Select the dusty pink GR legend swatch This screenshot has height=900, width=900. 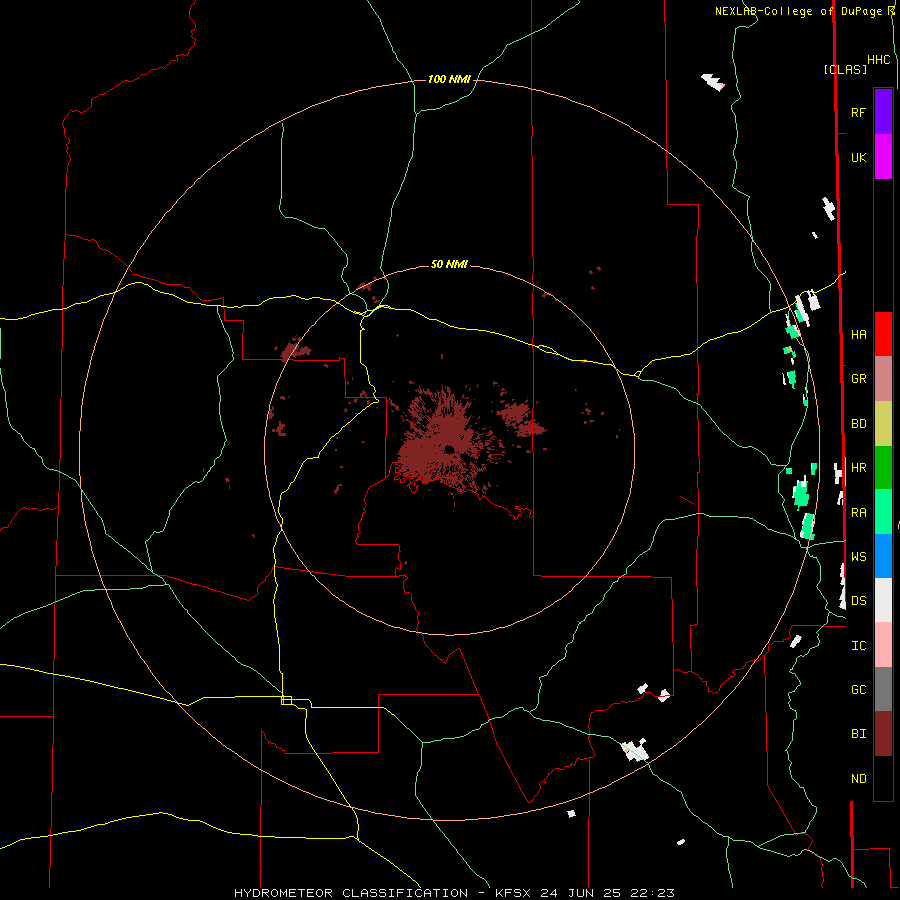[883, 379]
